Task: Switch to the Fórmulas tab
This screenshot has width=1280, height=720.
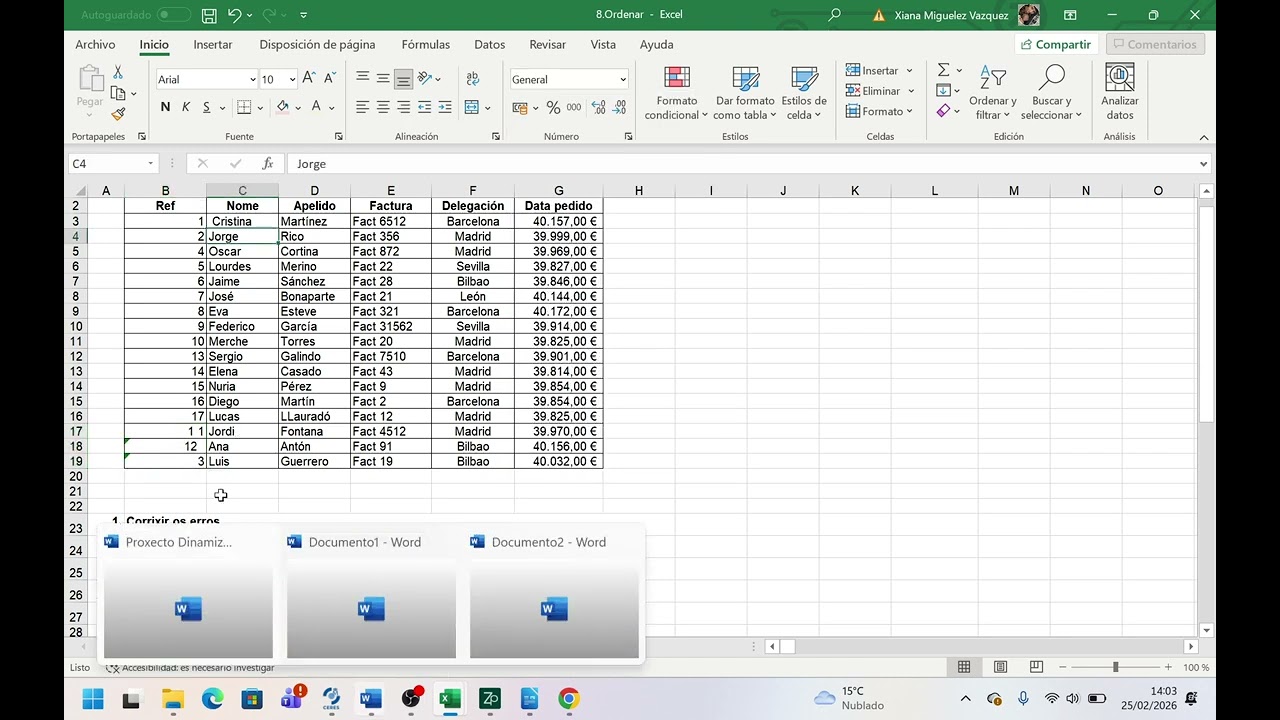Action: tap(428, 44)
